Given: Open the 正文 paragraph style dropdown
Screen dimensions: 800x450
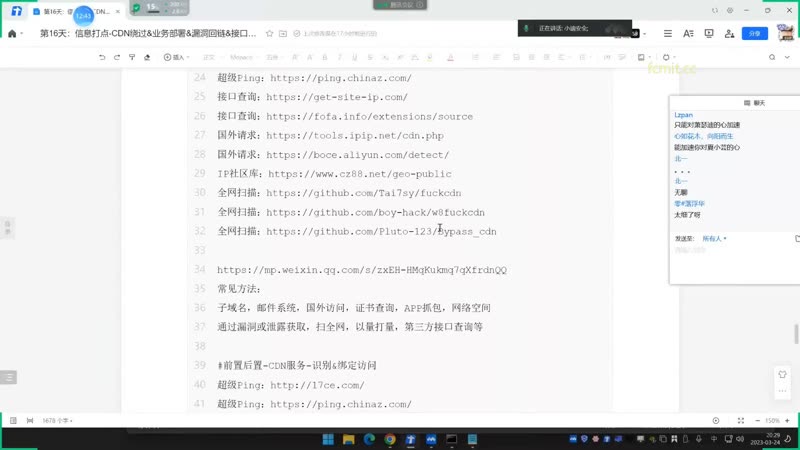Looking at the screenshot, I should coord(211,57).
